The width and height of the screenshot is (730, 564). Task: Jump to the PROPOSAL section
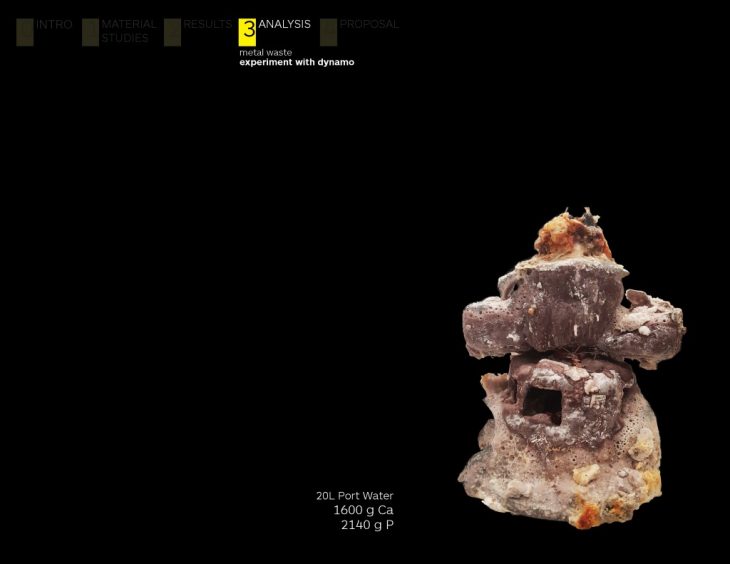point(369,24)
